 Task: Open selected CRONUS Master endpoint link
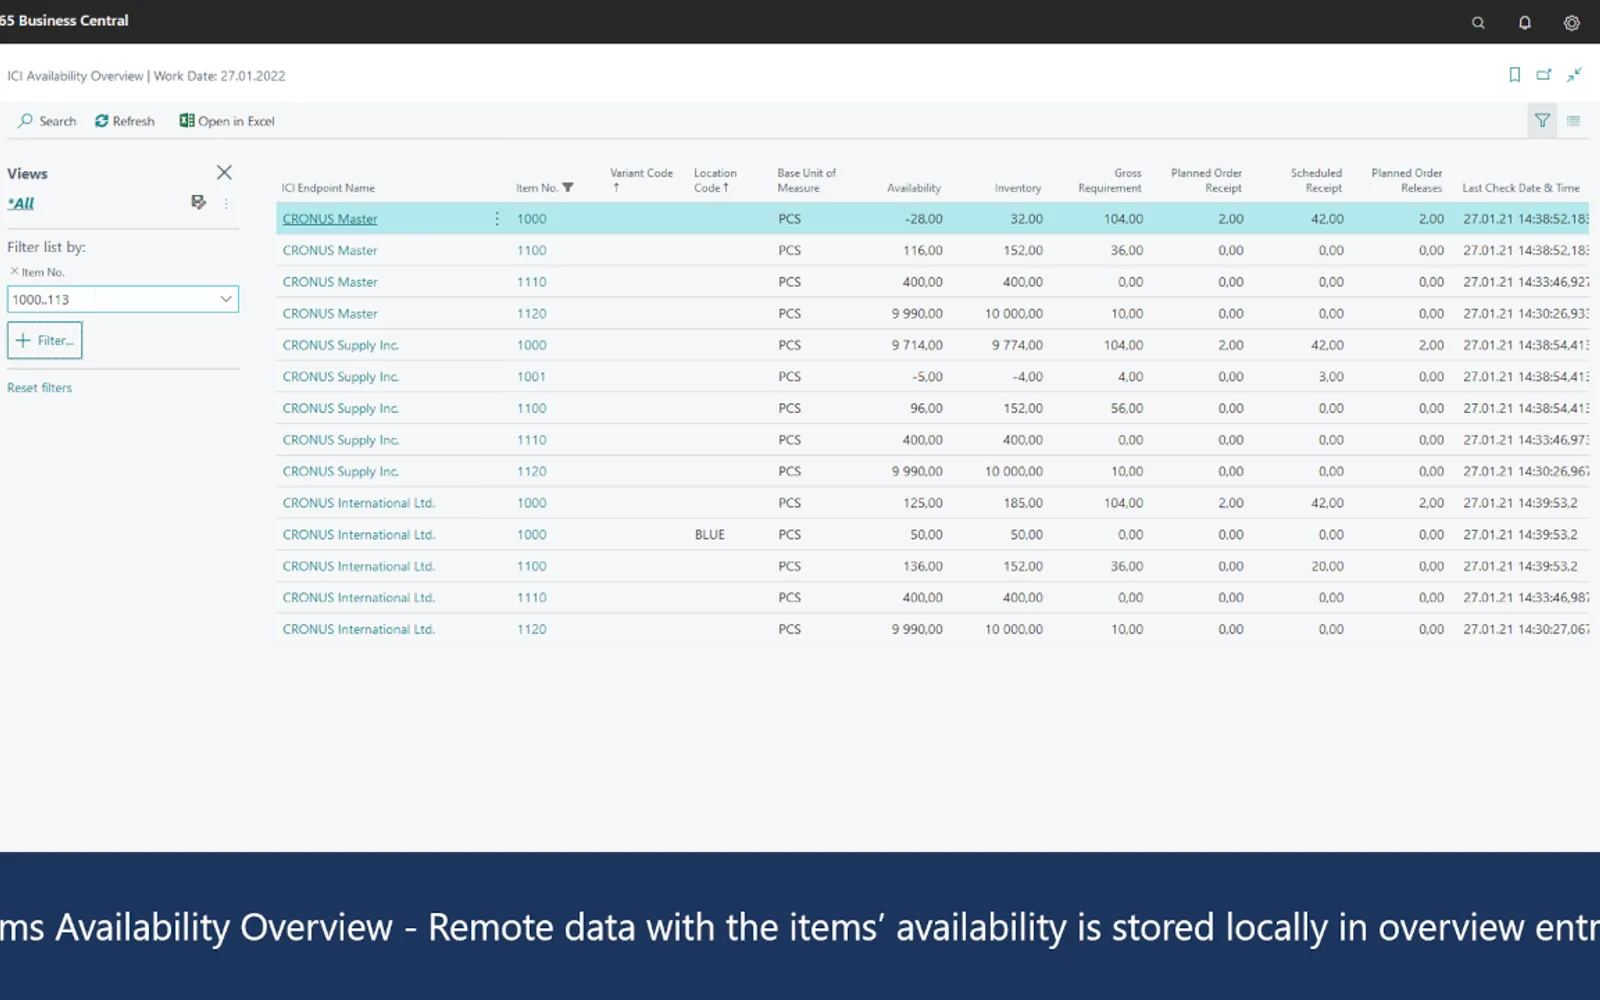point(330,219)
